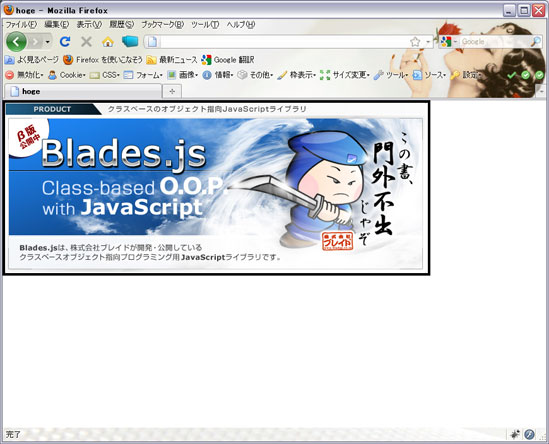Click the last green circle validation icon
The height and width of the screenshot is (444, 549).
[539, 75]
